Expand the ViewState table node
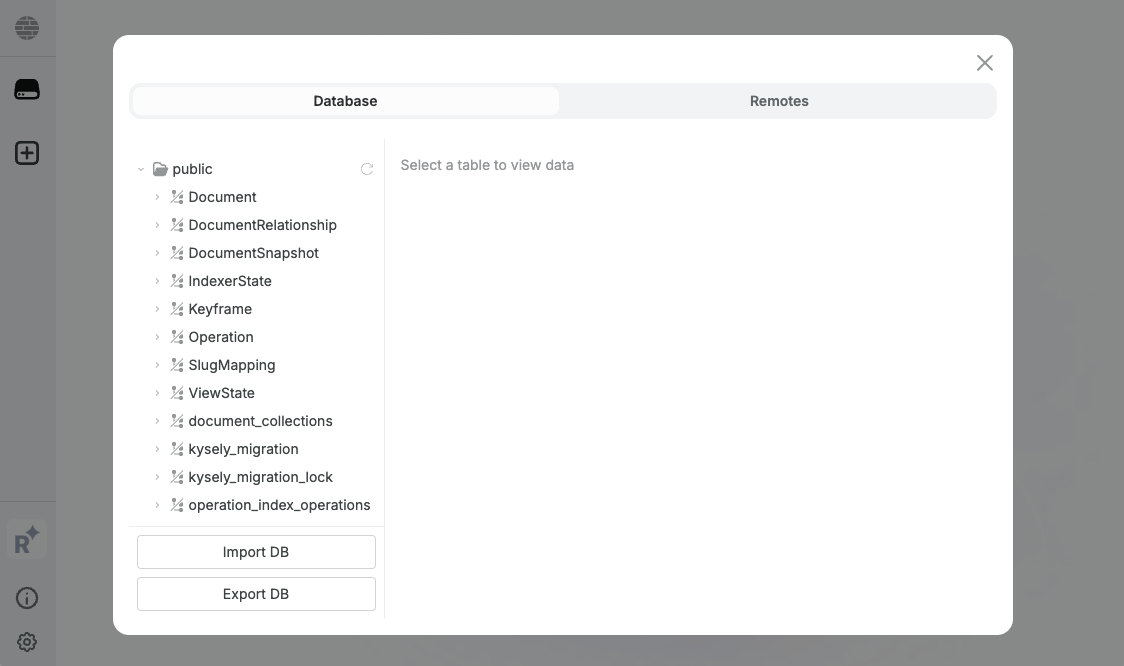 [158, 393]
